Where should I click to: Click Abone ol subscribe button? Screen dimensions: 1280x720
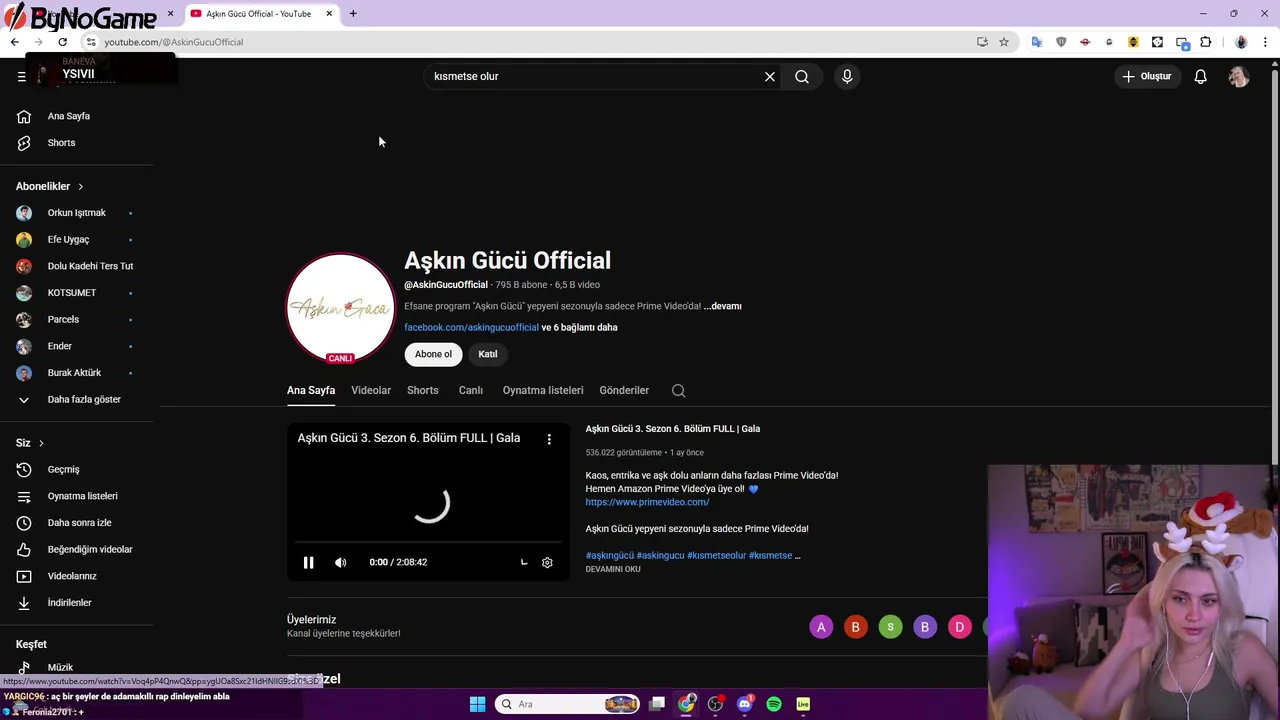[433, 354]
